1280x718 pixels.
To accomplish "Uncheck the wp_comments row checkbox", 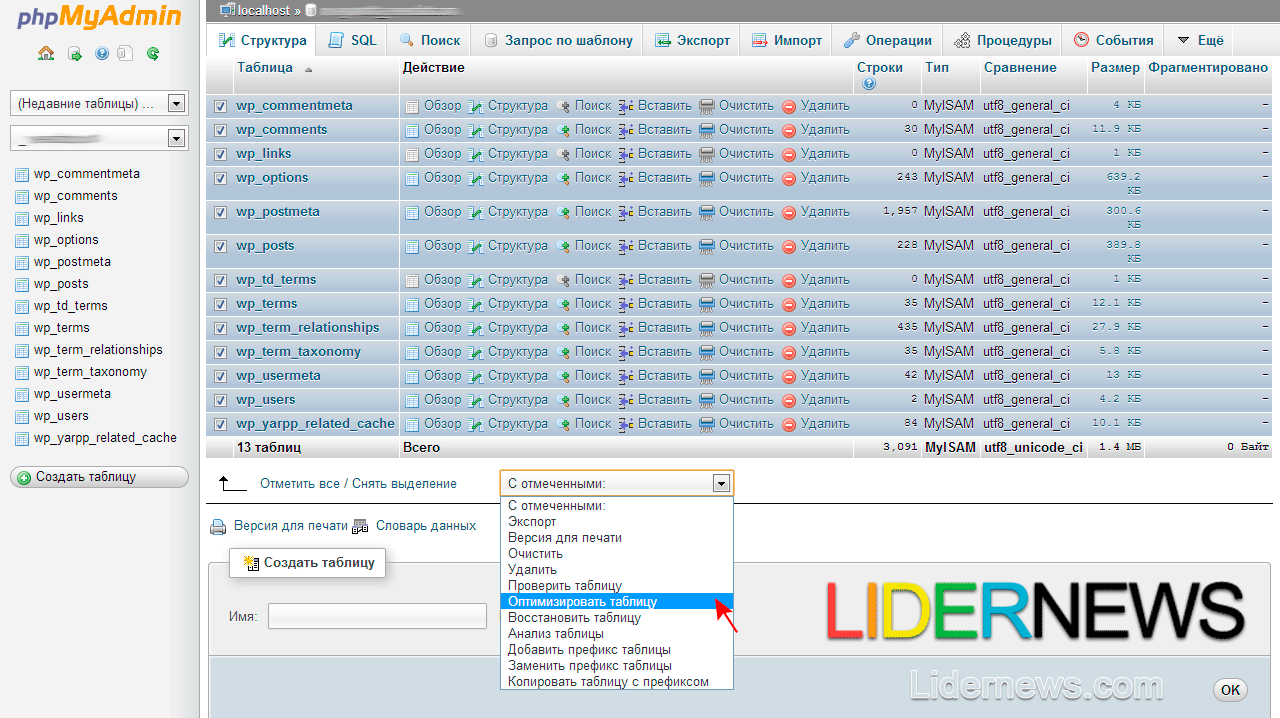I will coord(220,130).
